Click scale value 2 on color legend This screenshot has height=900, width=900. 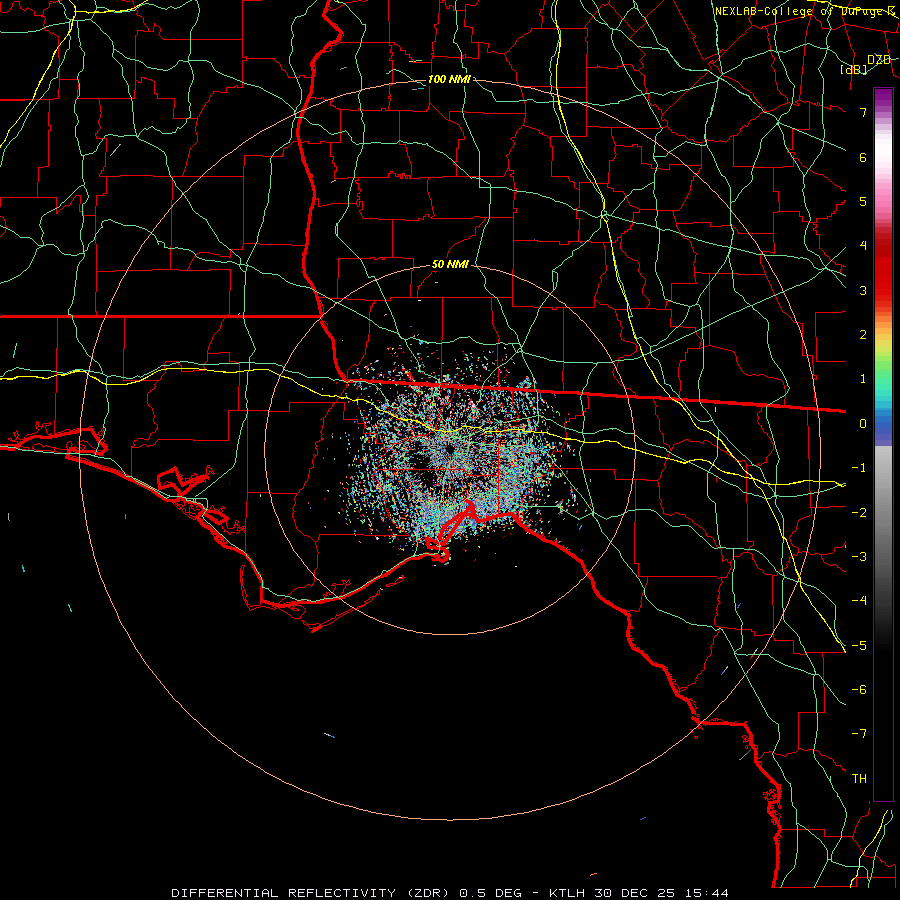(863, 335)
